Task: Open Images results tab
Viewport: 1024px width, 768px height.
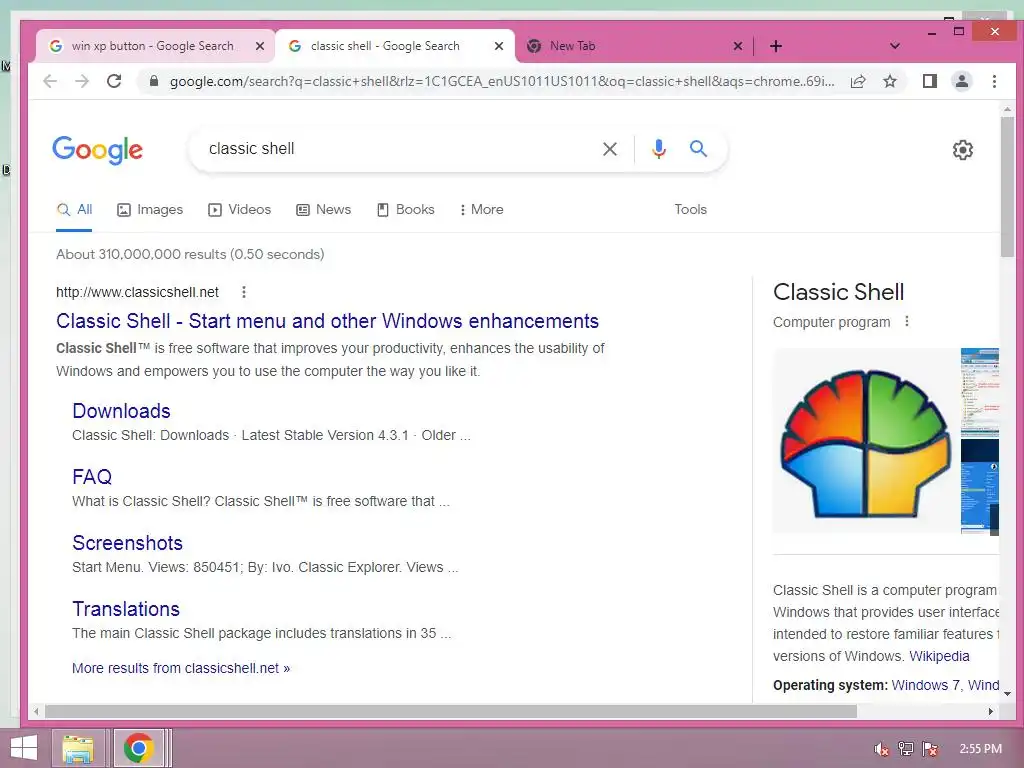Action: [x=150, y=210]
